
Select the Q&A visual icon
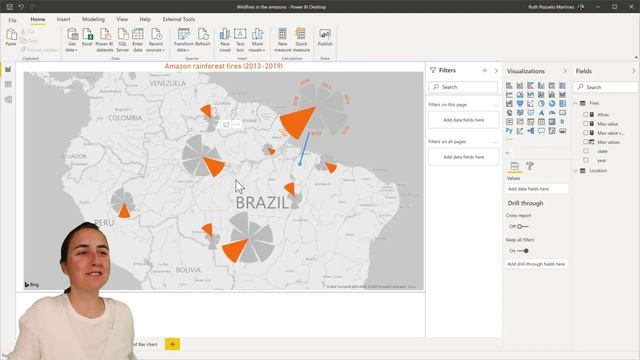541,131
